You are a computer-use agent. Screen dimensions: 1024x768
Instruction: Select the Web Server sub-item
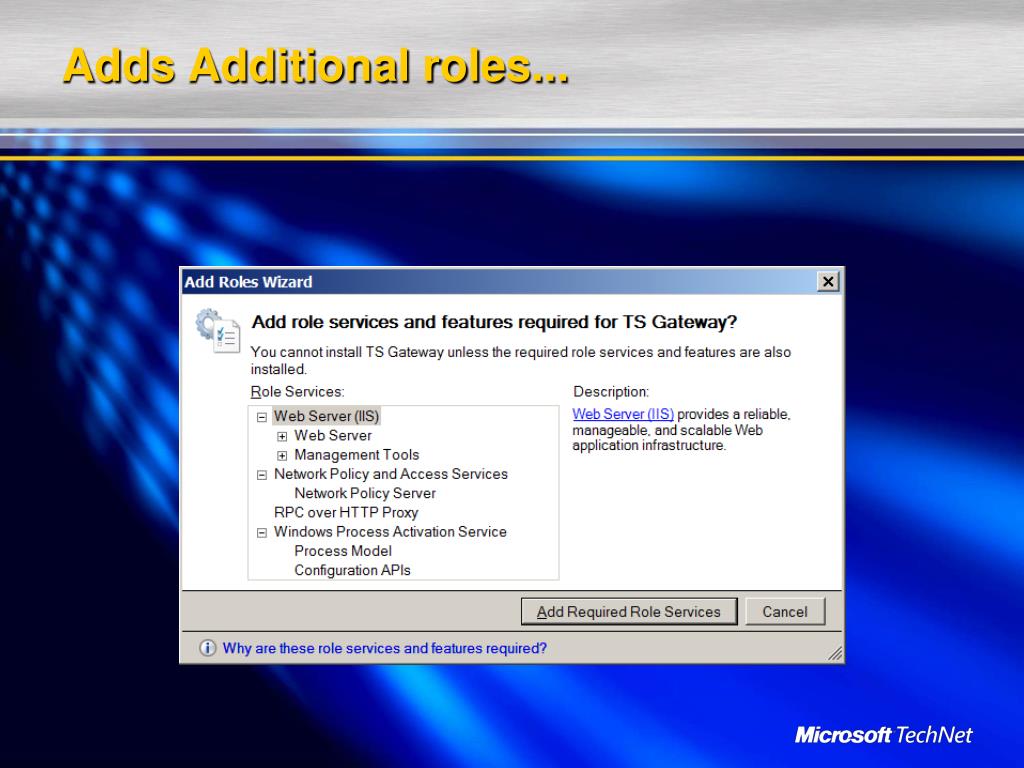click(x=333, y=436)
